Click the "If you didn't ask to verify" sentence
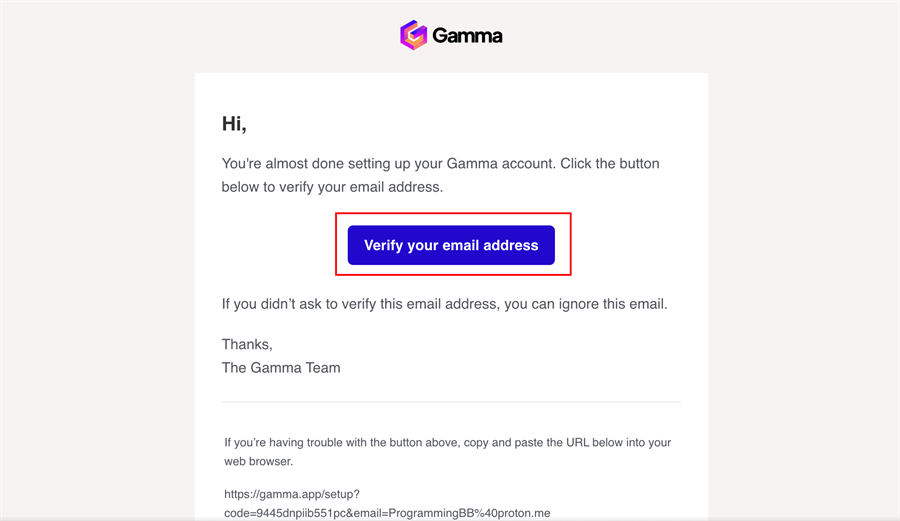Image resolution: width=900 pixels, height=521 pixels. [x=444, y=303]
